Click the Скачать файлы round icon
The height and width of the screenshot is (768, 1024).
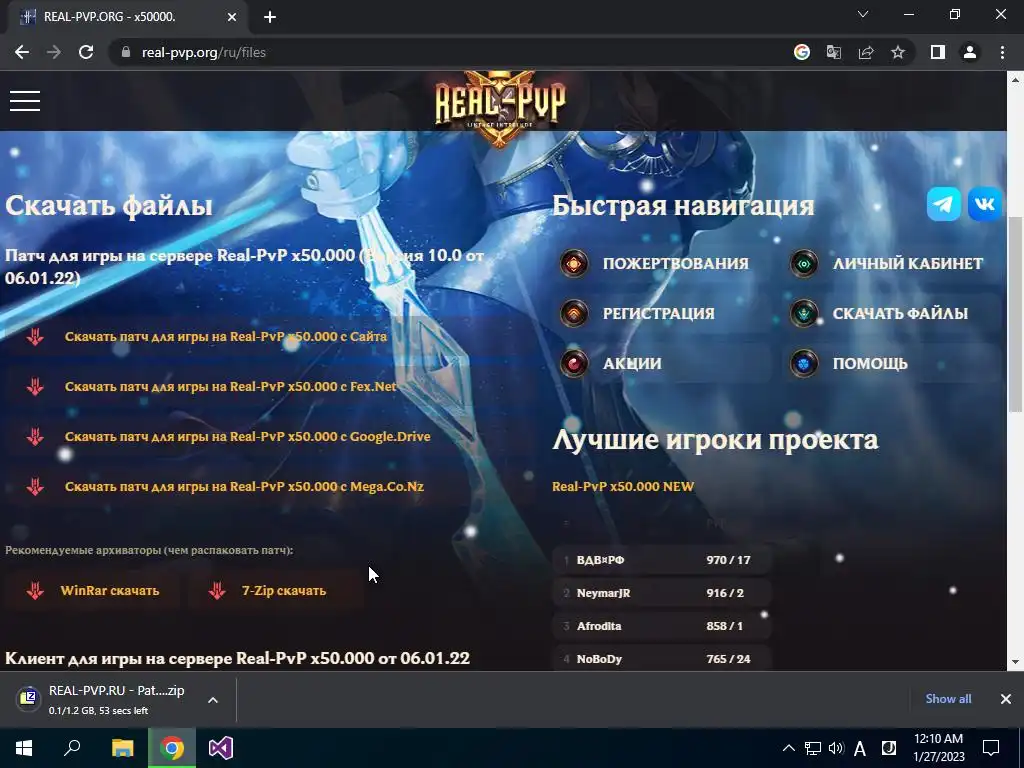(804, 313)
